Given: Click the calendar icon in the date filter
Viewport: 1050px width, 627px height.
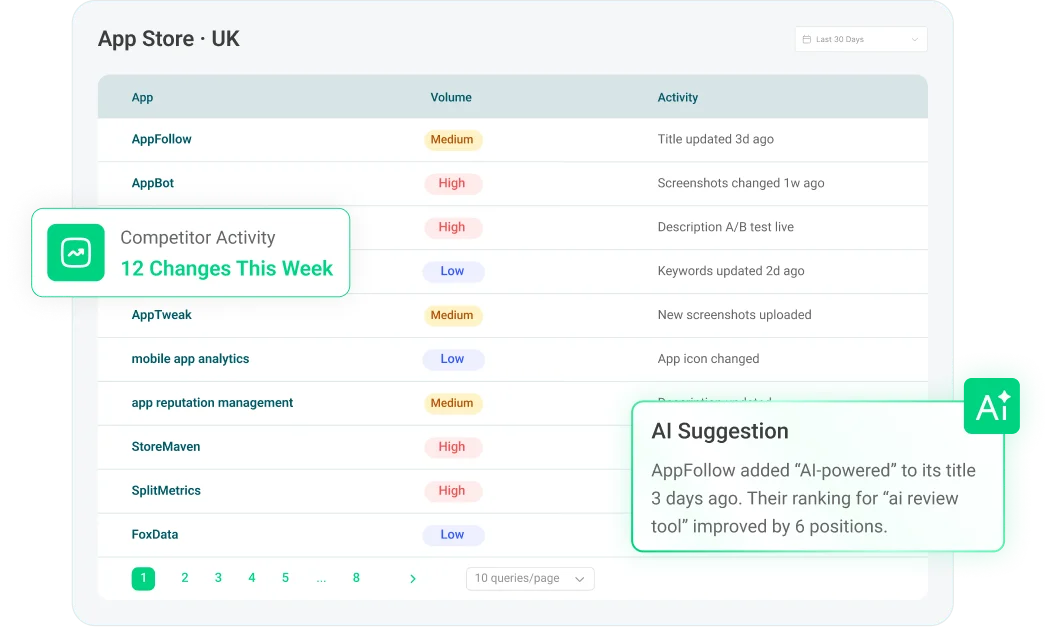Looking at the screenshot, I should (806, 40).
